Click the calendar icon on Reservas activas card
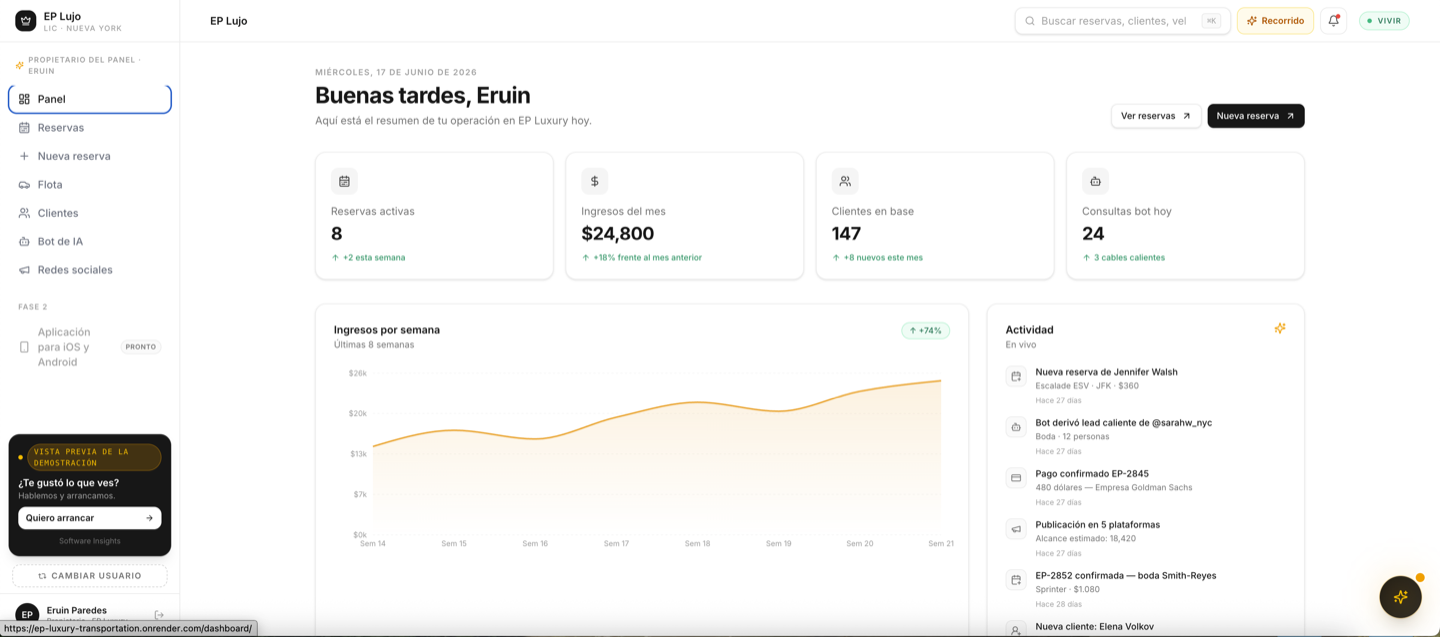Screen dimensions: 1440x637 (x=344, y=181)
